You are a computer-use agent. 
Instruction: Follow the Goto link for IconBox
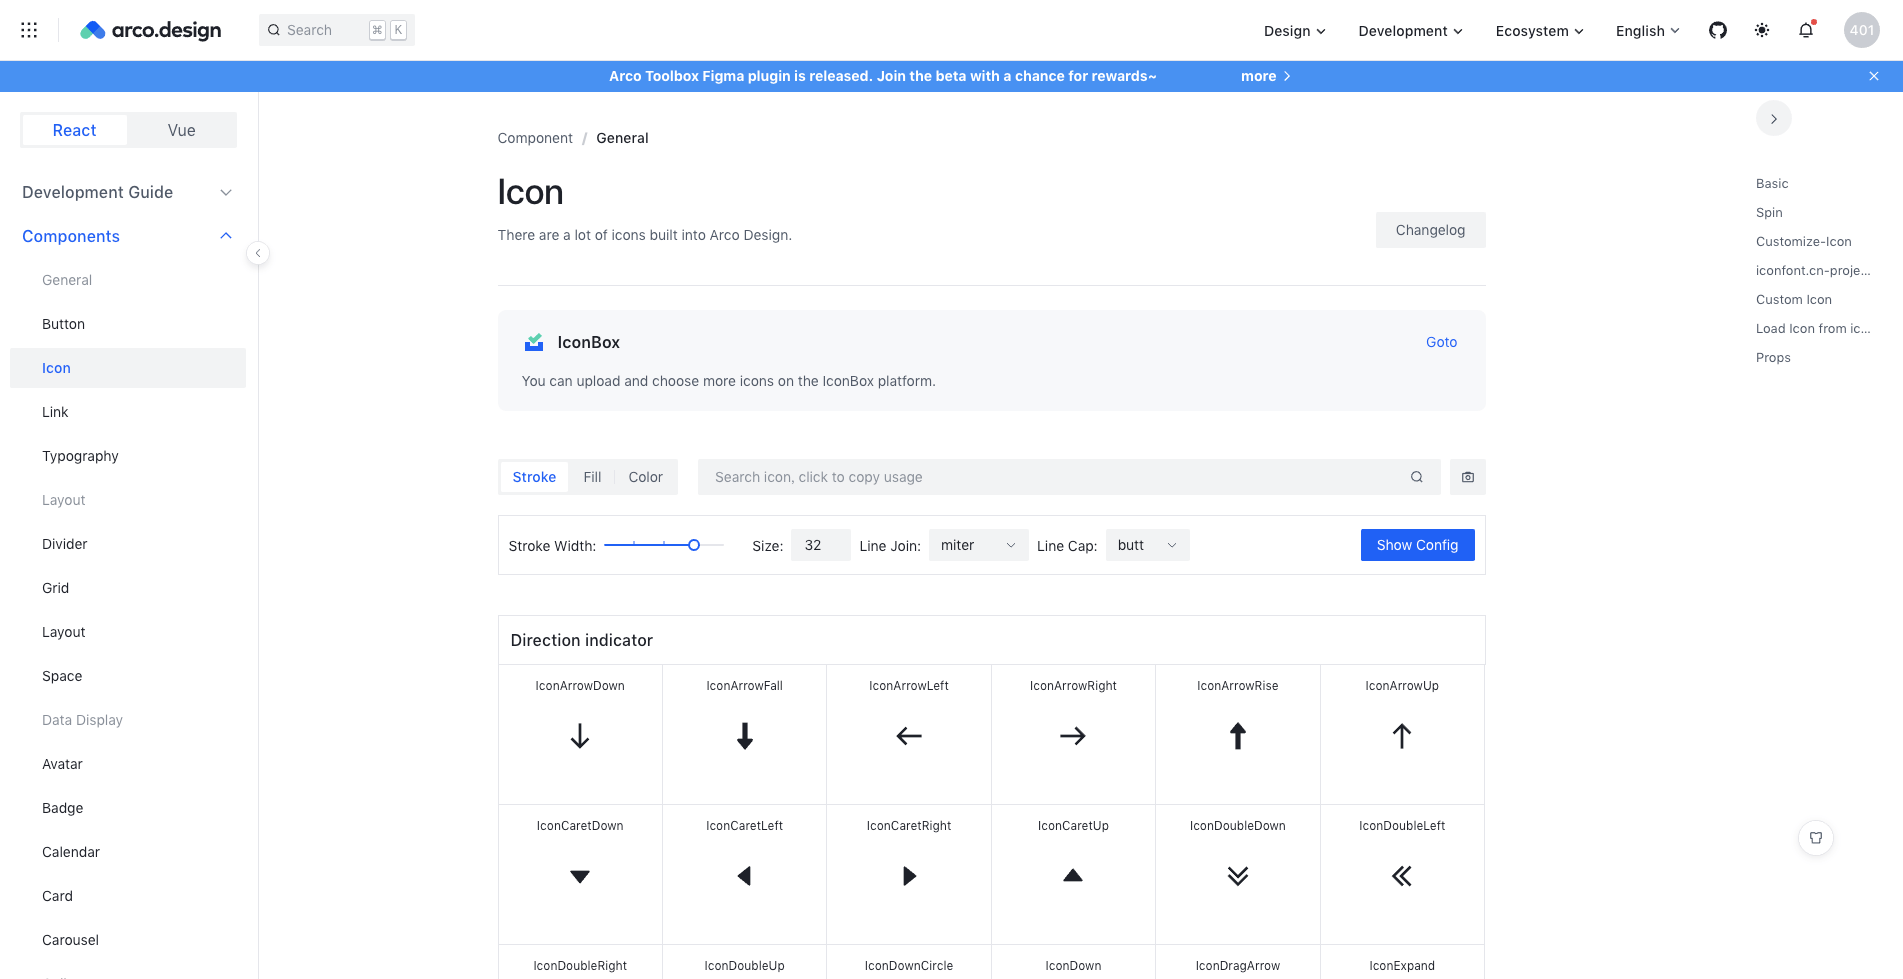(x=1442, y=342)
